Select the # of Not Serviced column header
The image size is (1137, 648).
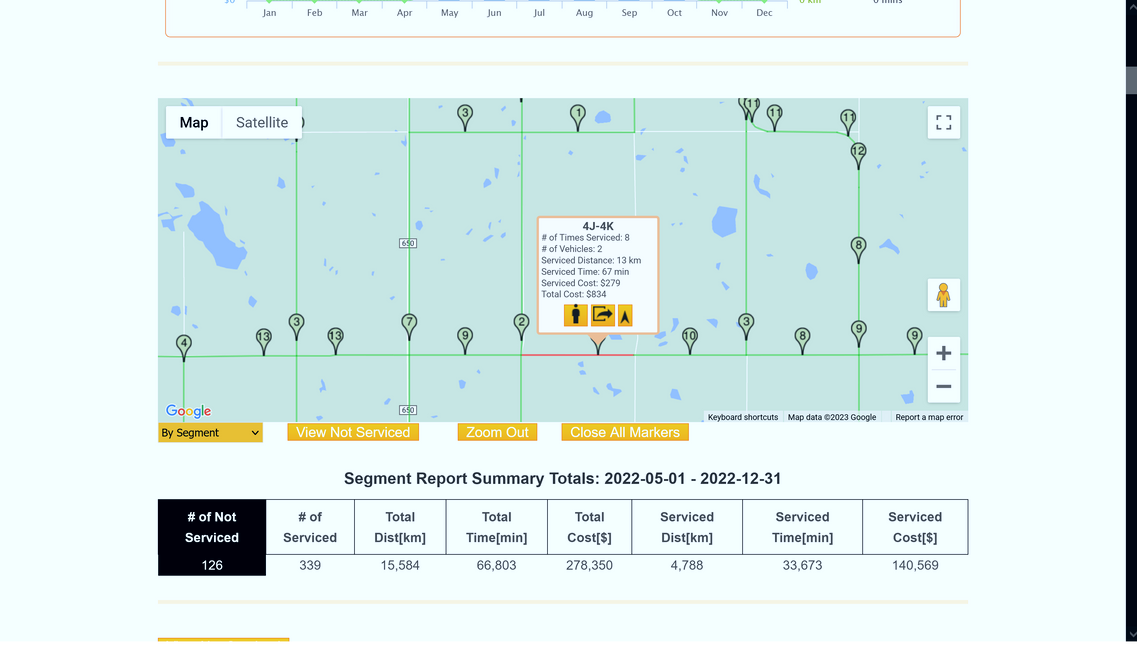pos(212,527)
